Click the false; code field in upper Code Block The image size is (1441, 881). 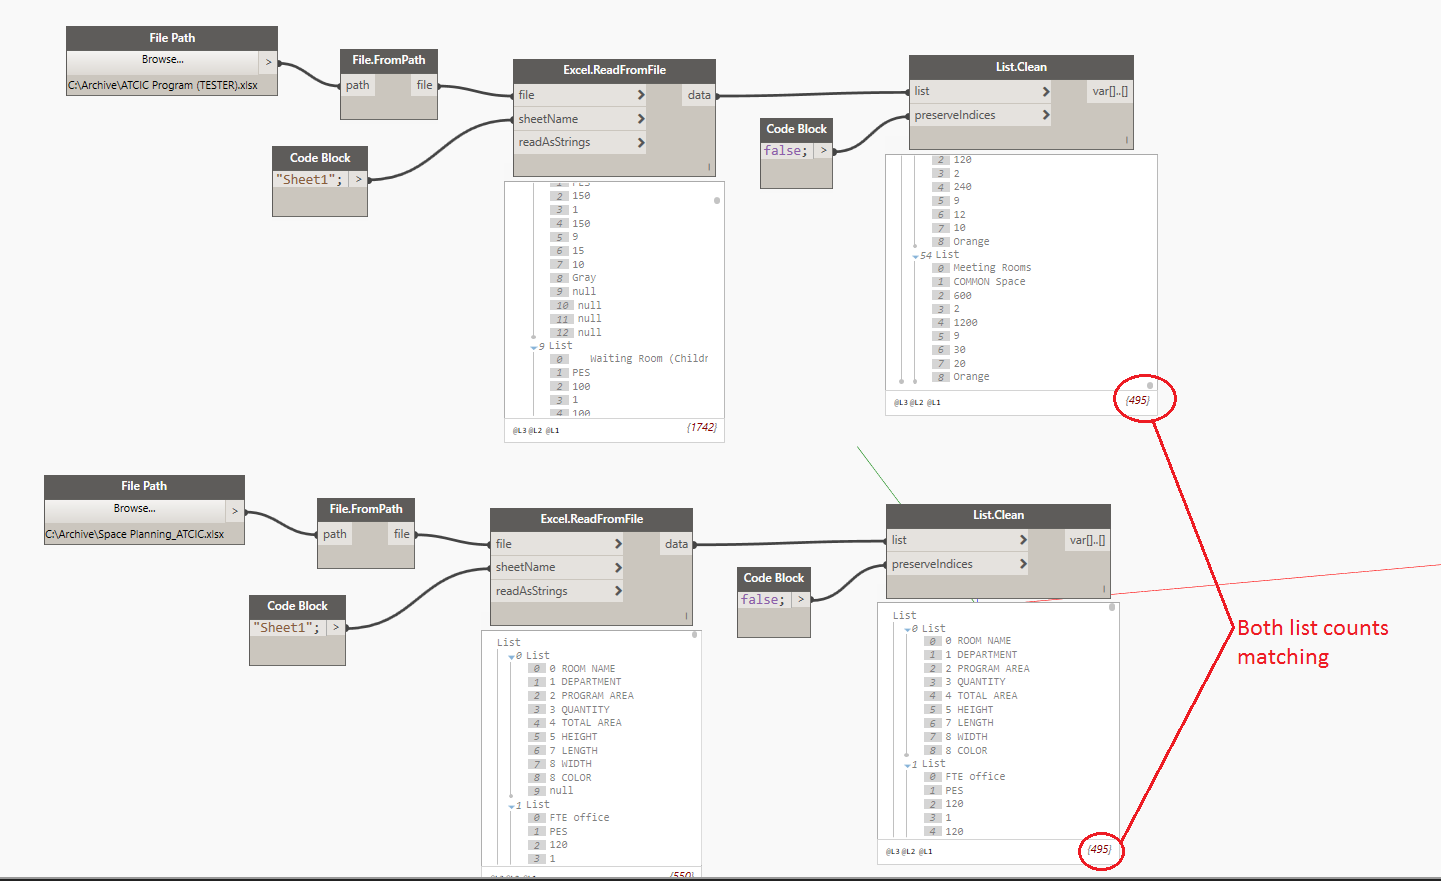786,151
